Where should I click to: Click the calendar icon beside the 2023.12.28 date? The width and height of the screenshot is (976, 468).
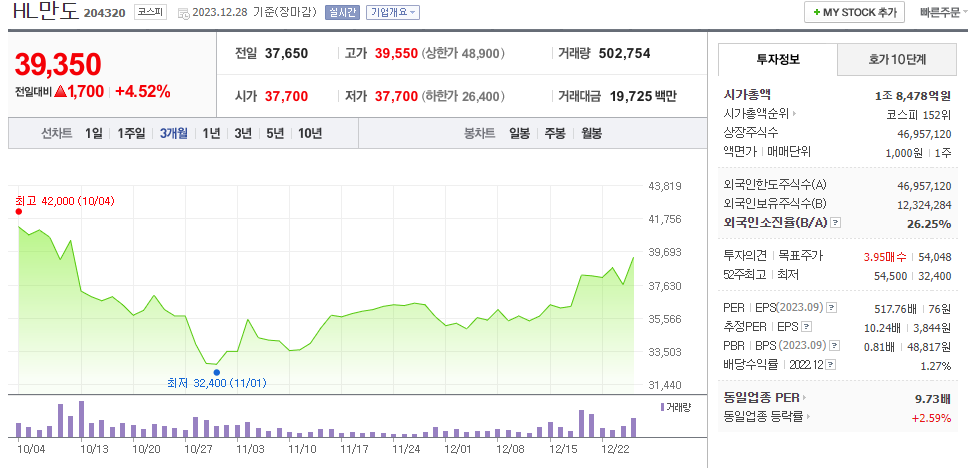[183, 13]
